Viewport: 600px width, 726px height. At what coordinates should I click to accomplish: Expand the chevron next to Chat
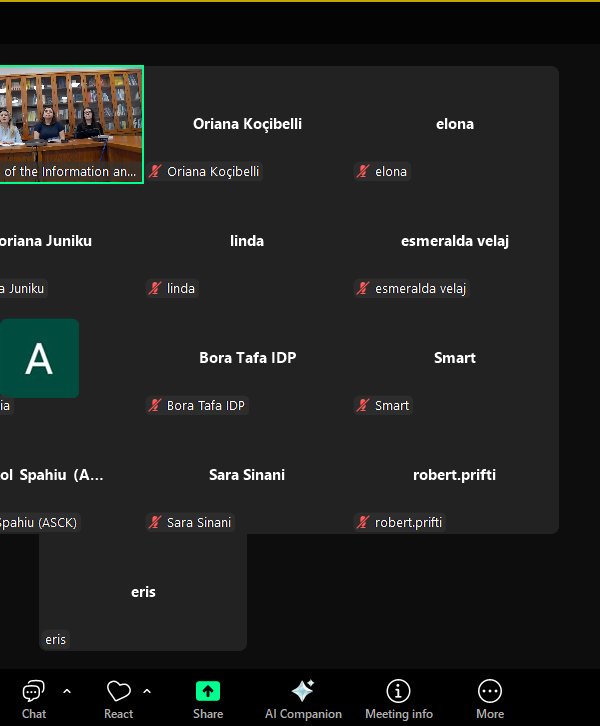click(x=67, y=691)
